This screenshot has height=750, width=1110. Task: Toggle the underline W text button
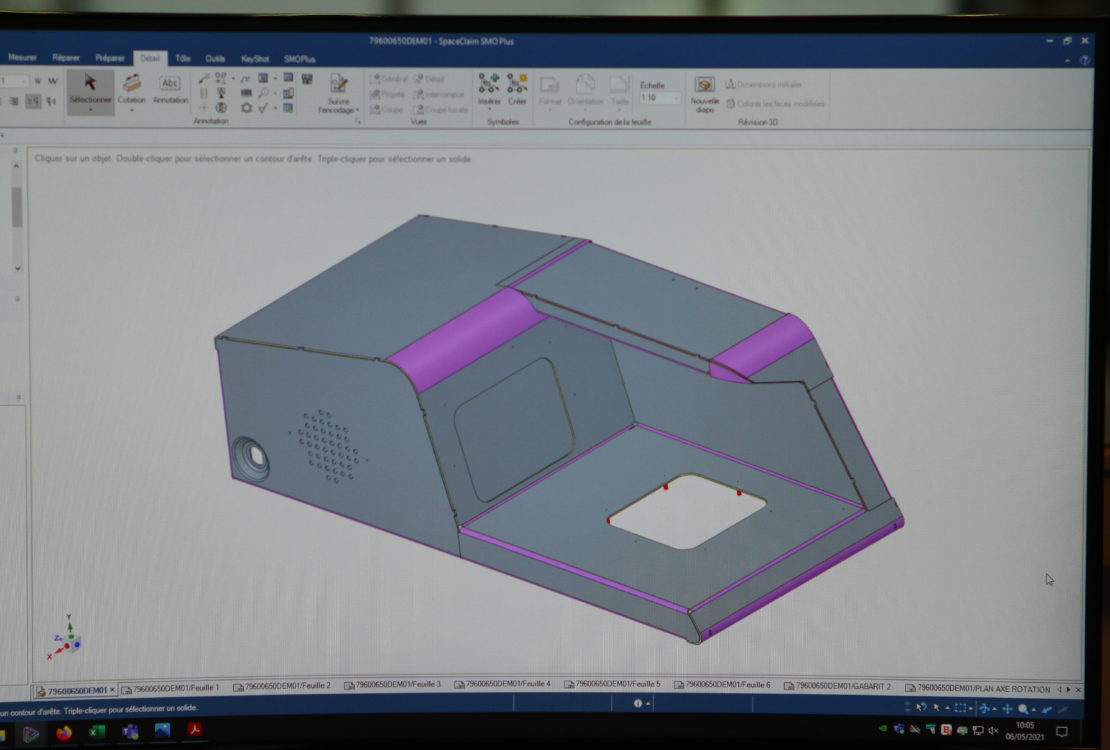pyautogui.click(x=38, y=81)
